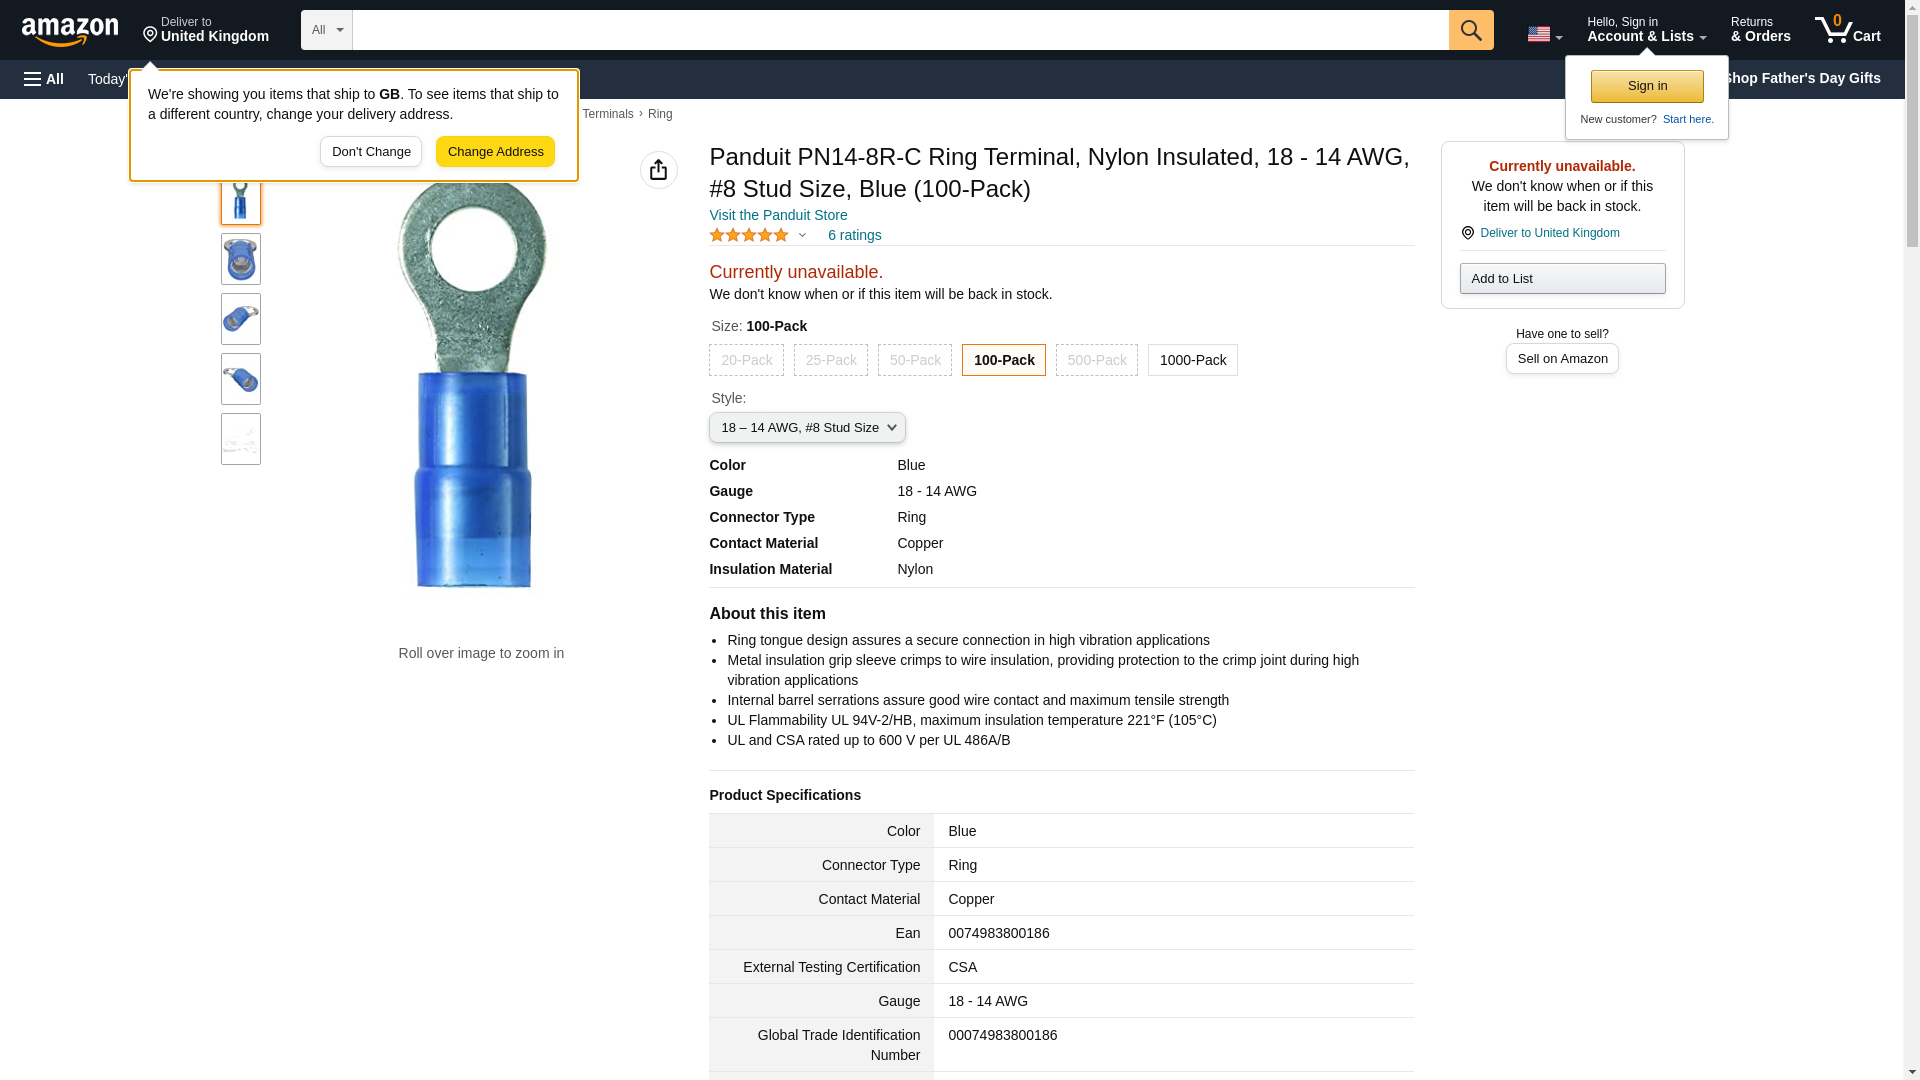Viewport: 1920px width, 1080px height.
Task: Select the 1000-Pack size option
Action: tap(1192, 360)
